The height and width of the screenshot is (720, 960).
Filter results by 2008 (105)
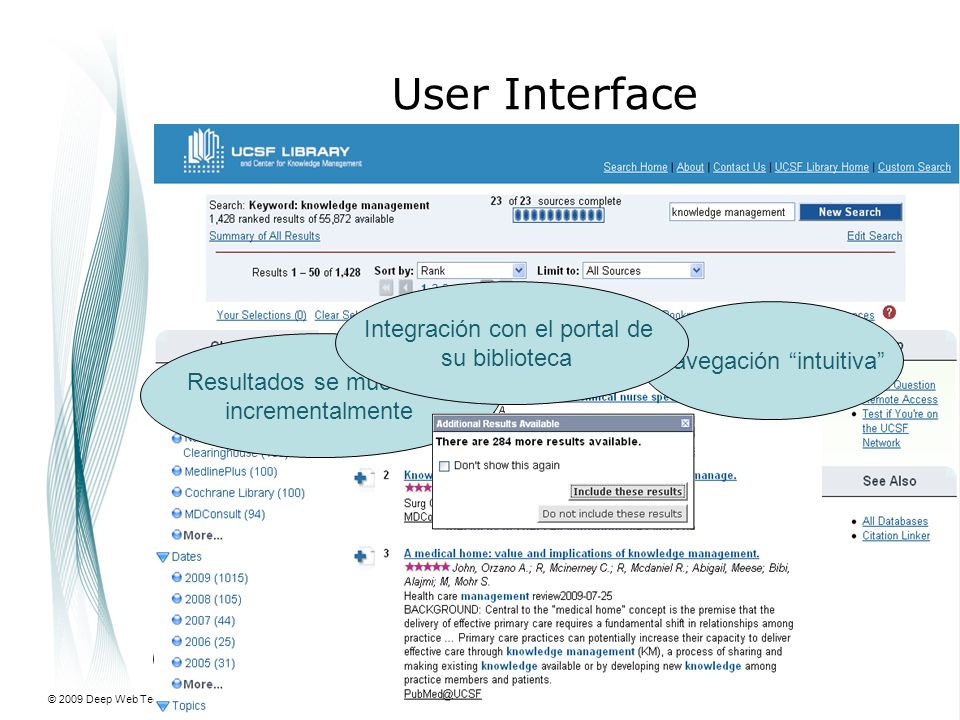(213, 599)
